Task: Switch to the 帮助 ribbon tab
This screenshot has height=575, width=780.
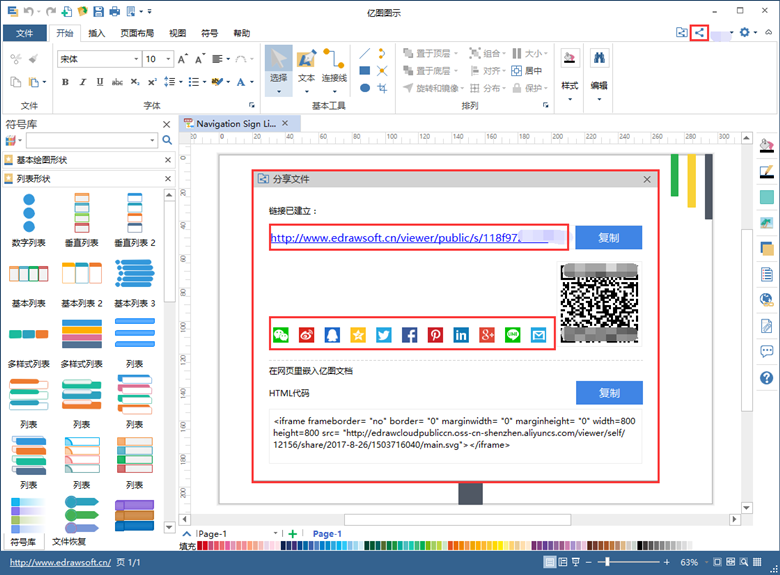Action: click(x=242, y=33)
